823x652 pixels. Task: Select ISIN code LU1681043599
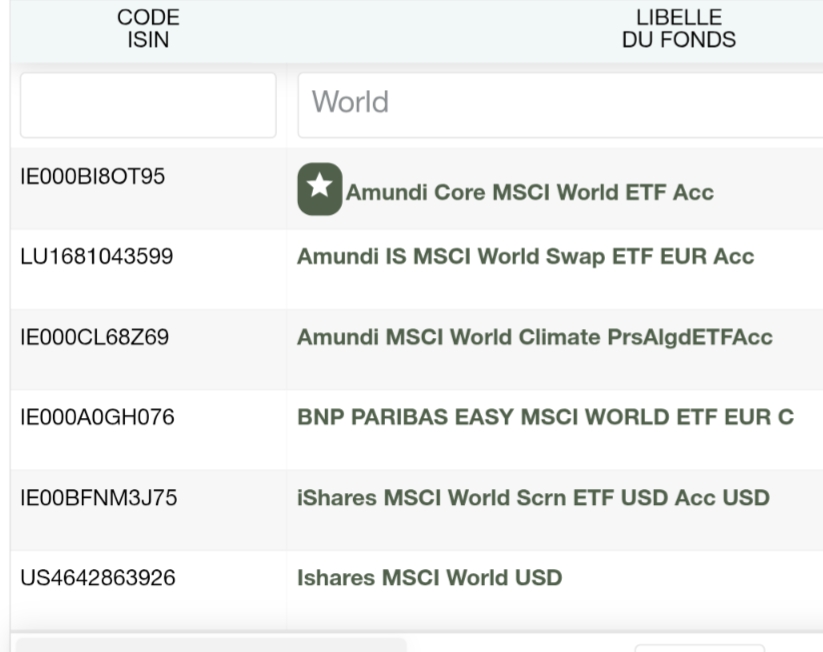pos(97,256)
